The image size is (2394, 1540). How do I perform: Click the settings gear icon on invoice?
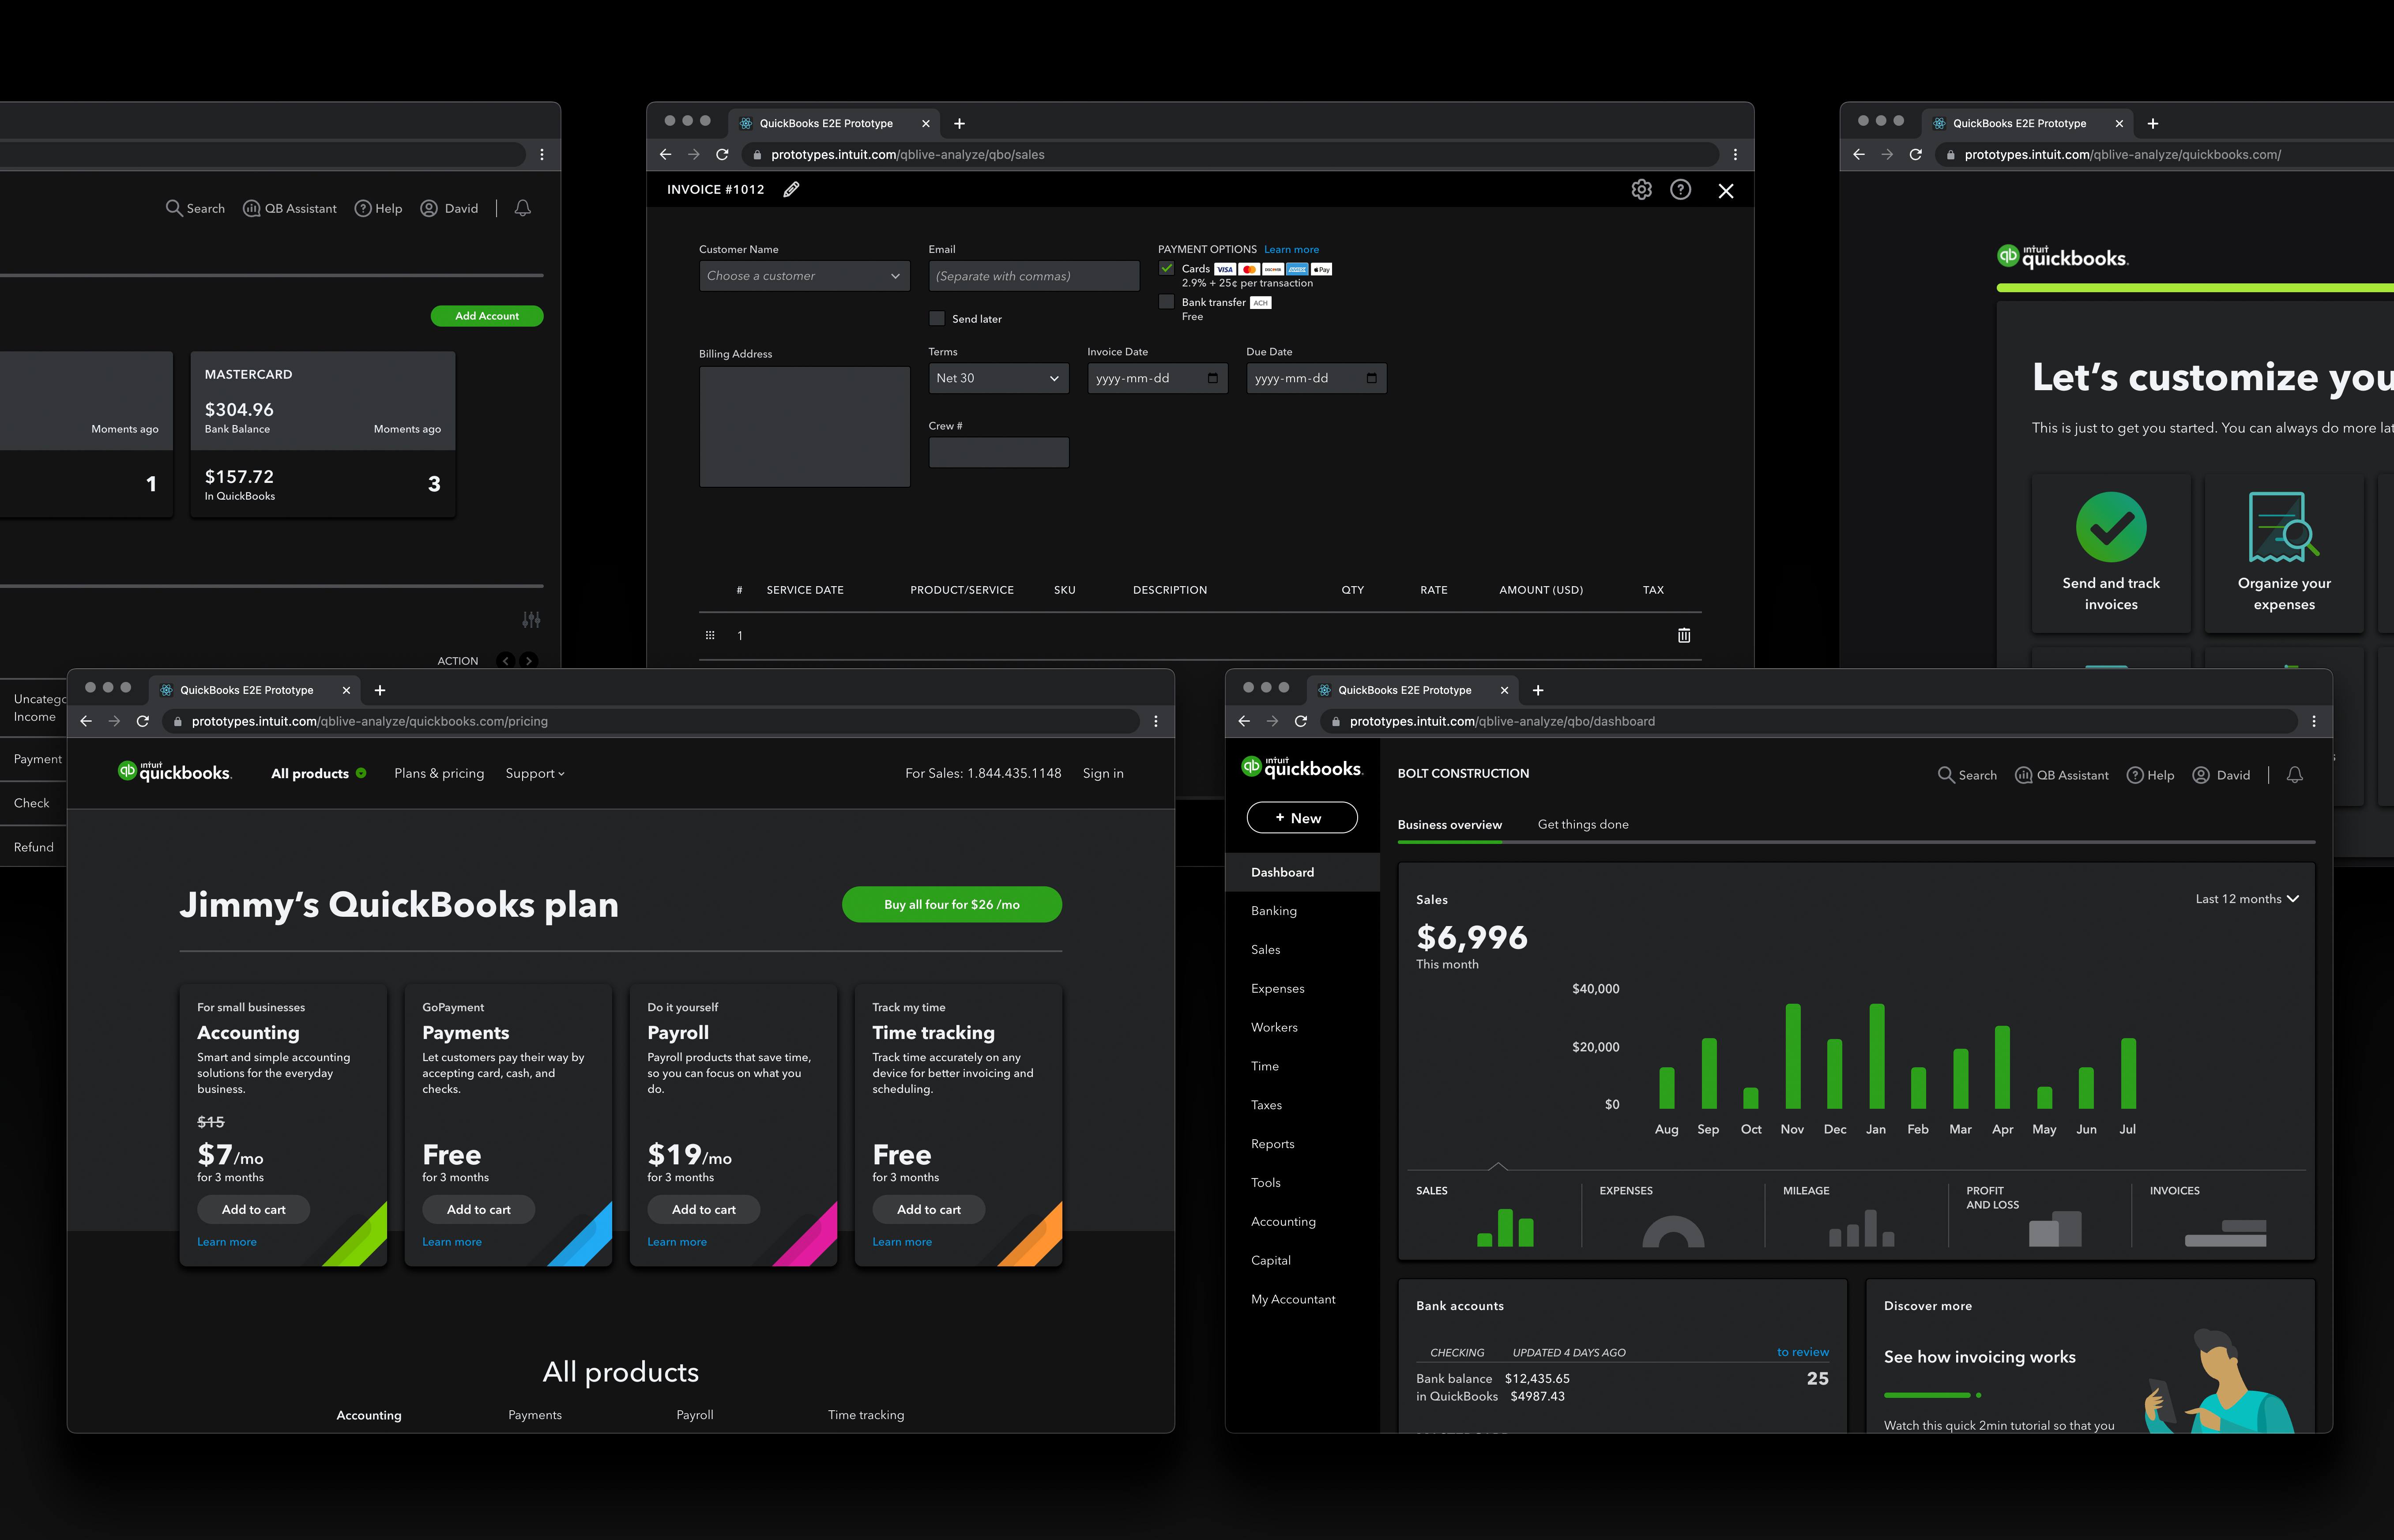tap(1640, 190)
